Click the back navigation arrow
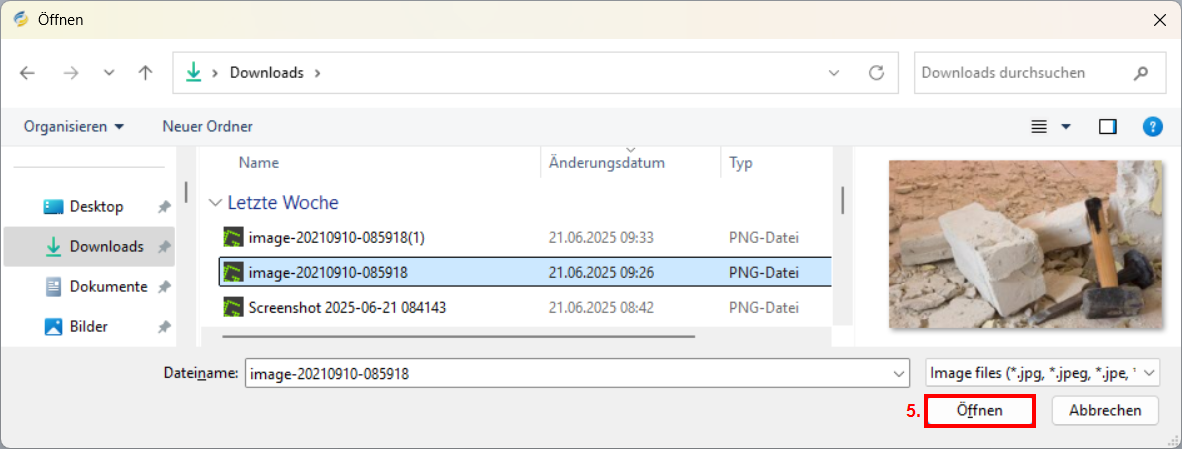The width and height of the screenshot is (1182, 449). tap(27, 73)
